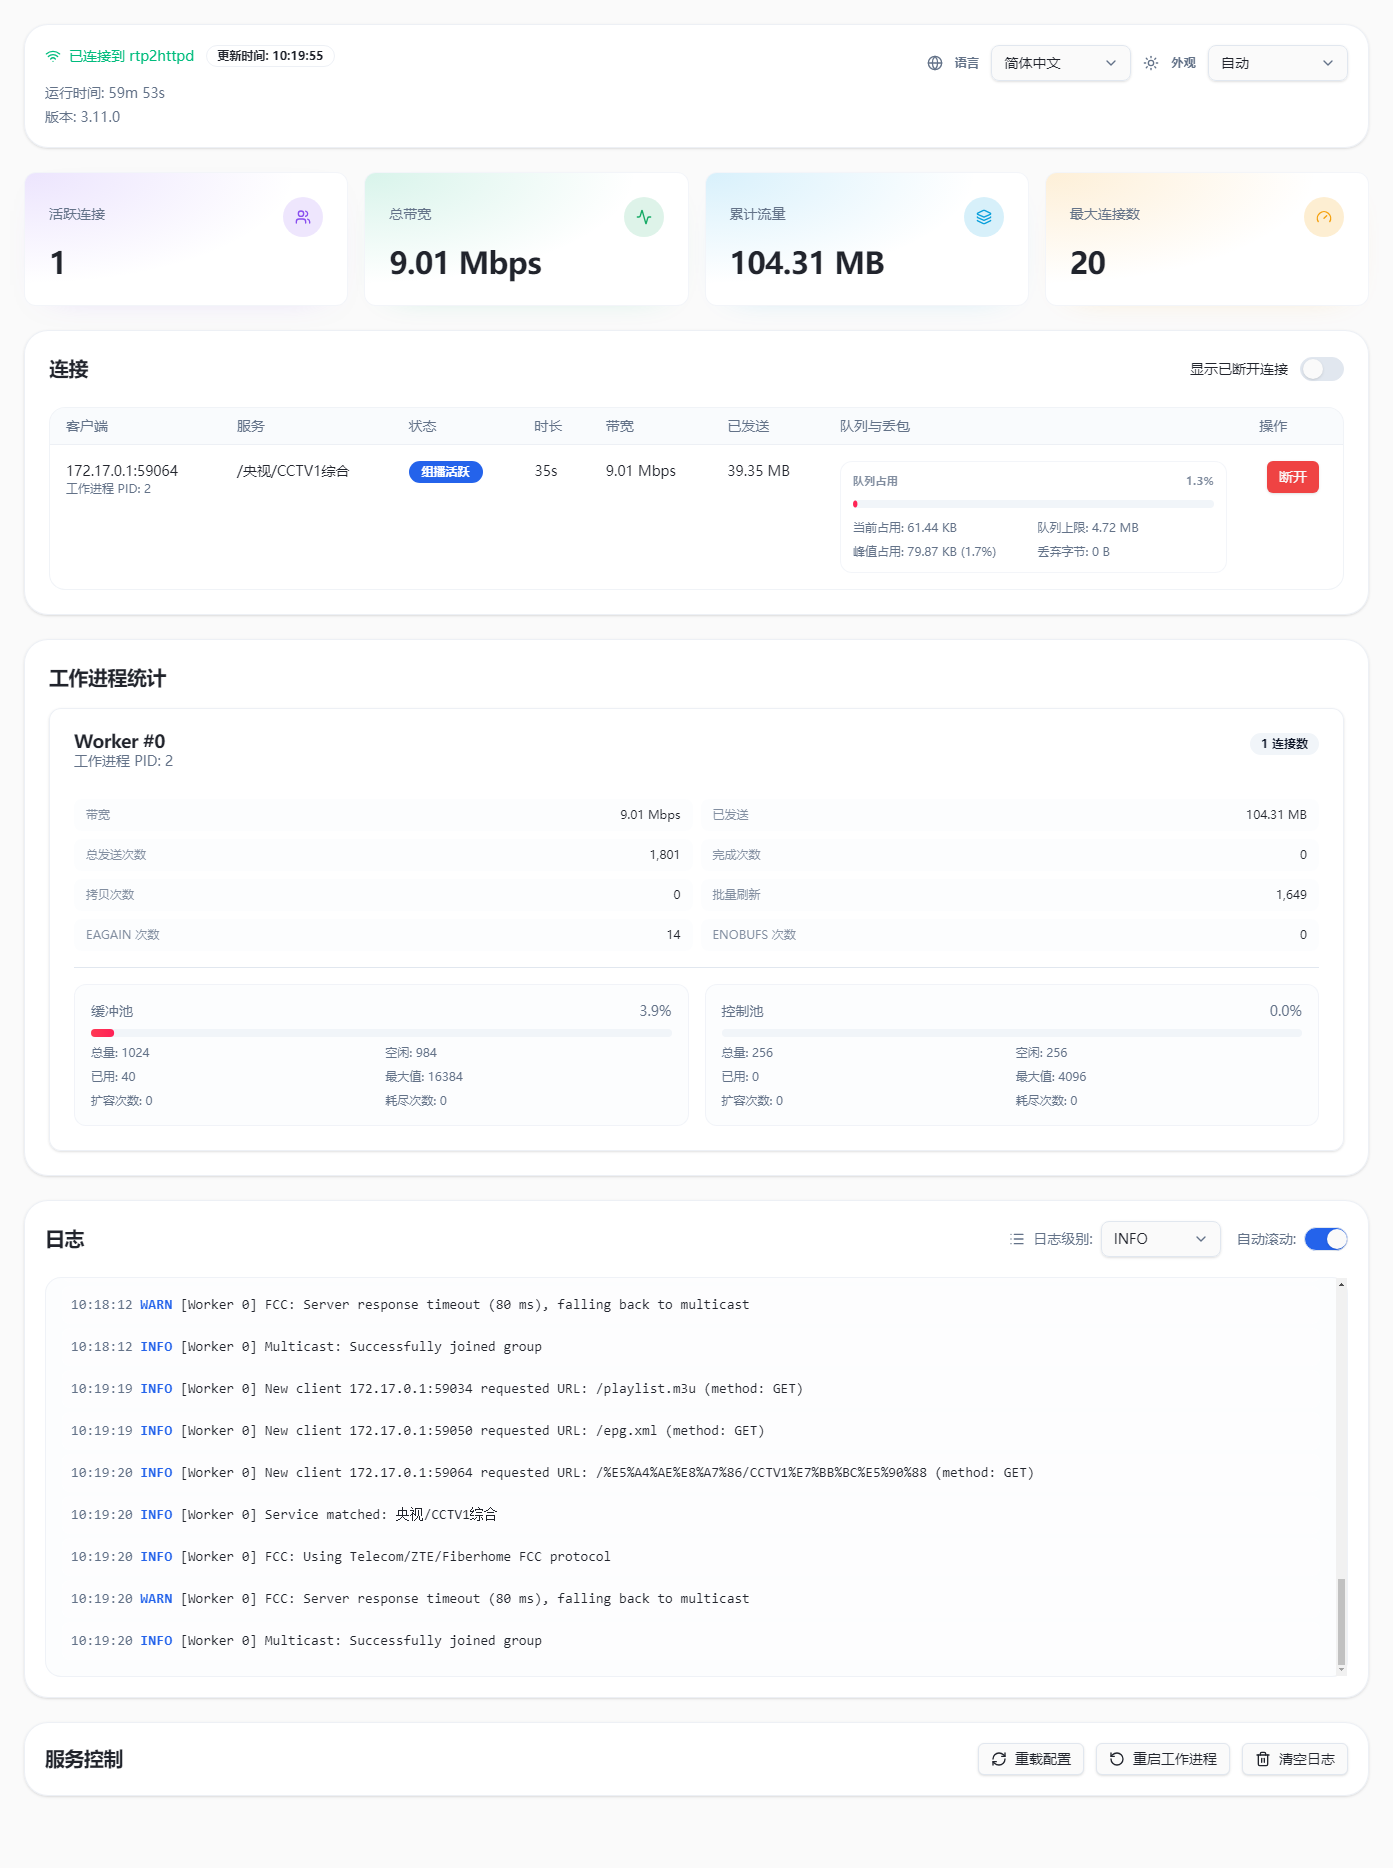Click the 9.01 Mbps total bandwidth value
This screenshot has width=1393, height=1868.
(466, 263)
